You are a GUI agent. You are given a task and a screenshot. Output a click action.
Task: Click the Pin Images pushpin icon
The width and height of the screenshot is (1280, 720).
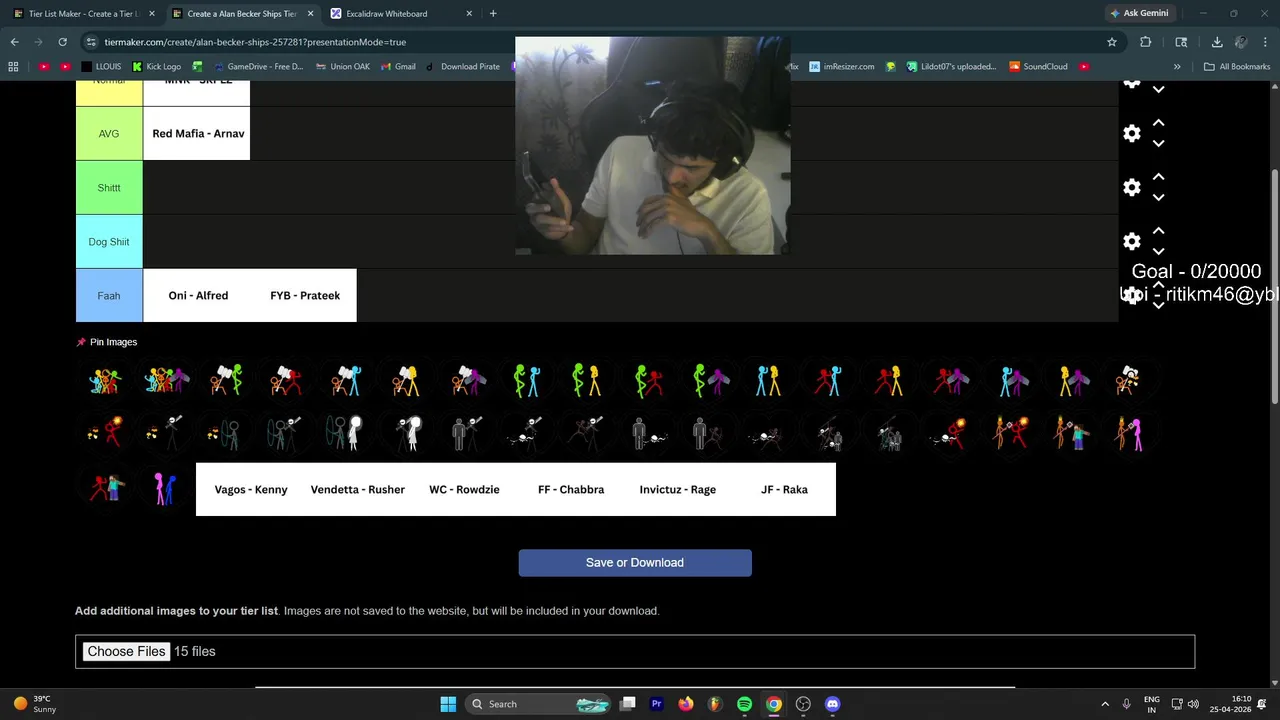[x=81, y=342]
